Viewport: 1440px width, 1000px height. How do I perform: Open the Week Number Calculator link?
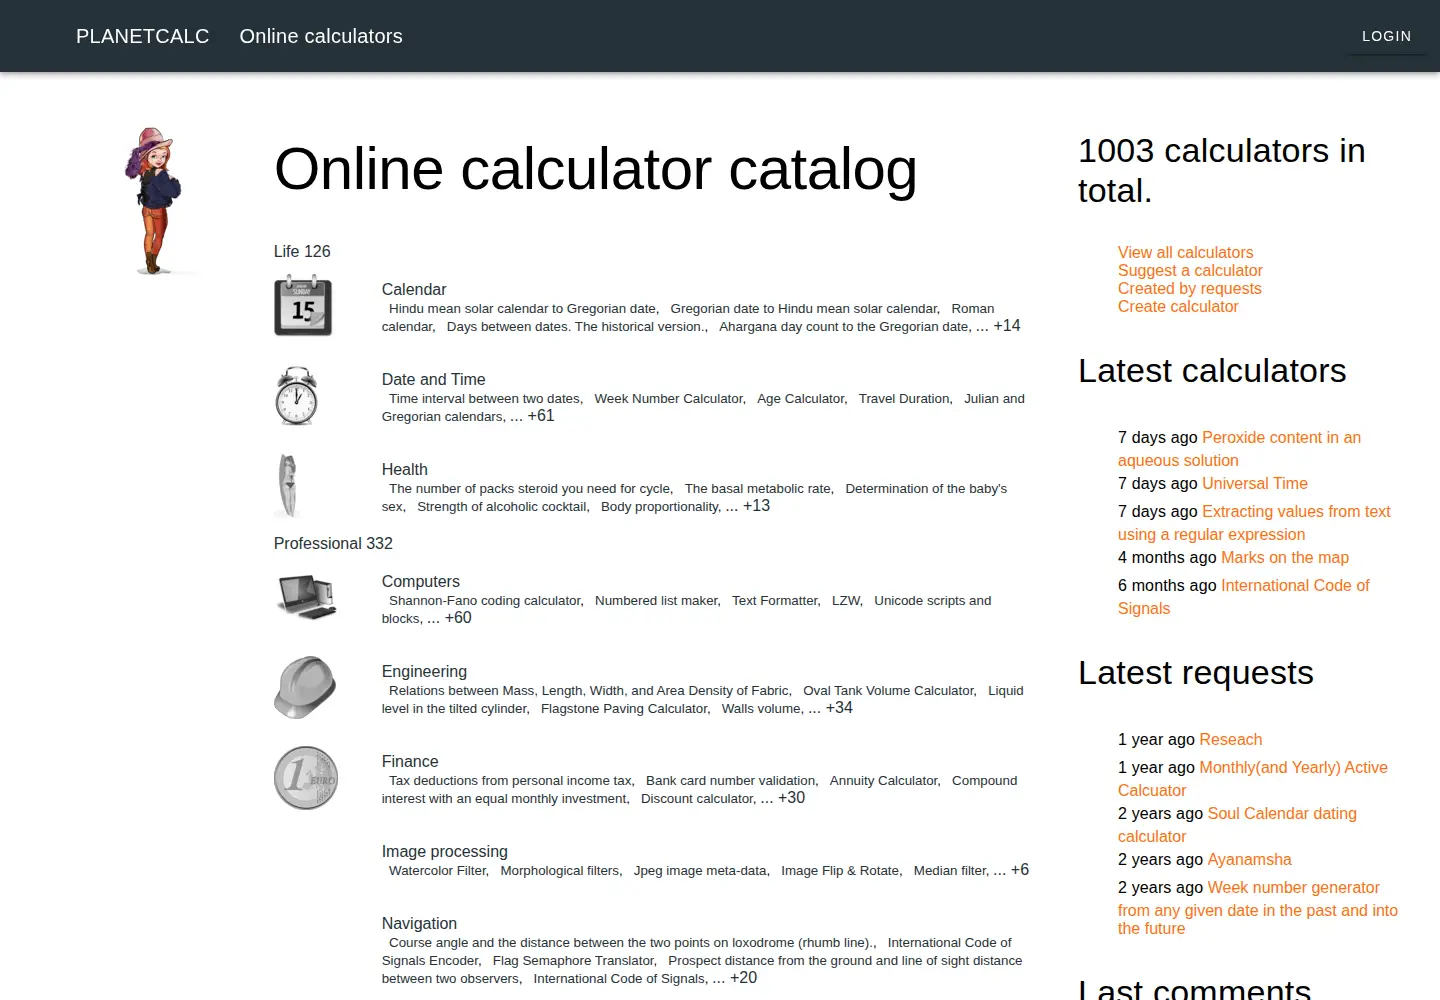click(x=668, y=399)
